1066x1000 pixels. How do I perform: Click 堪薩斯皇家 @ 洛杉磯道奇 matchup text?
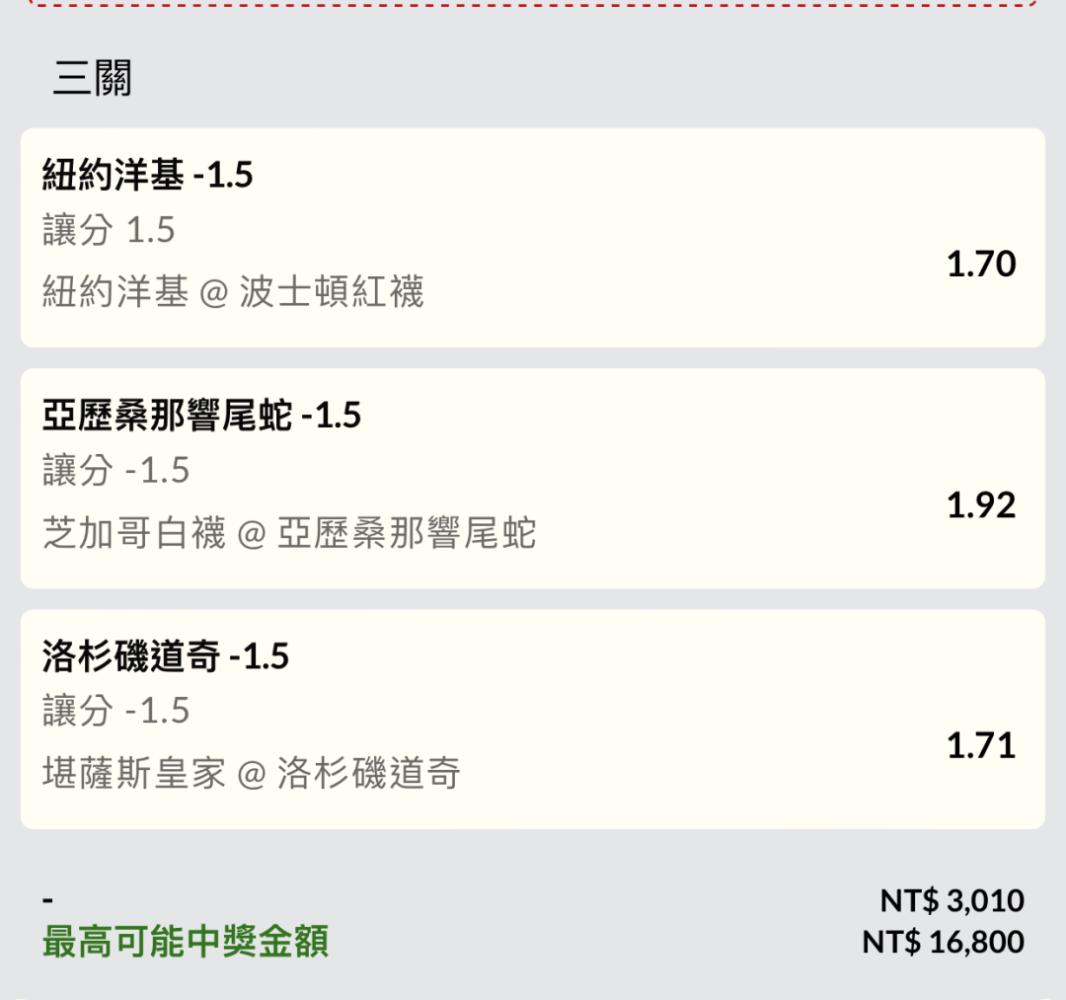pos(252,773)
